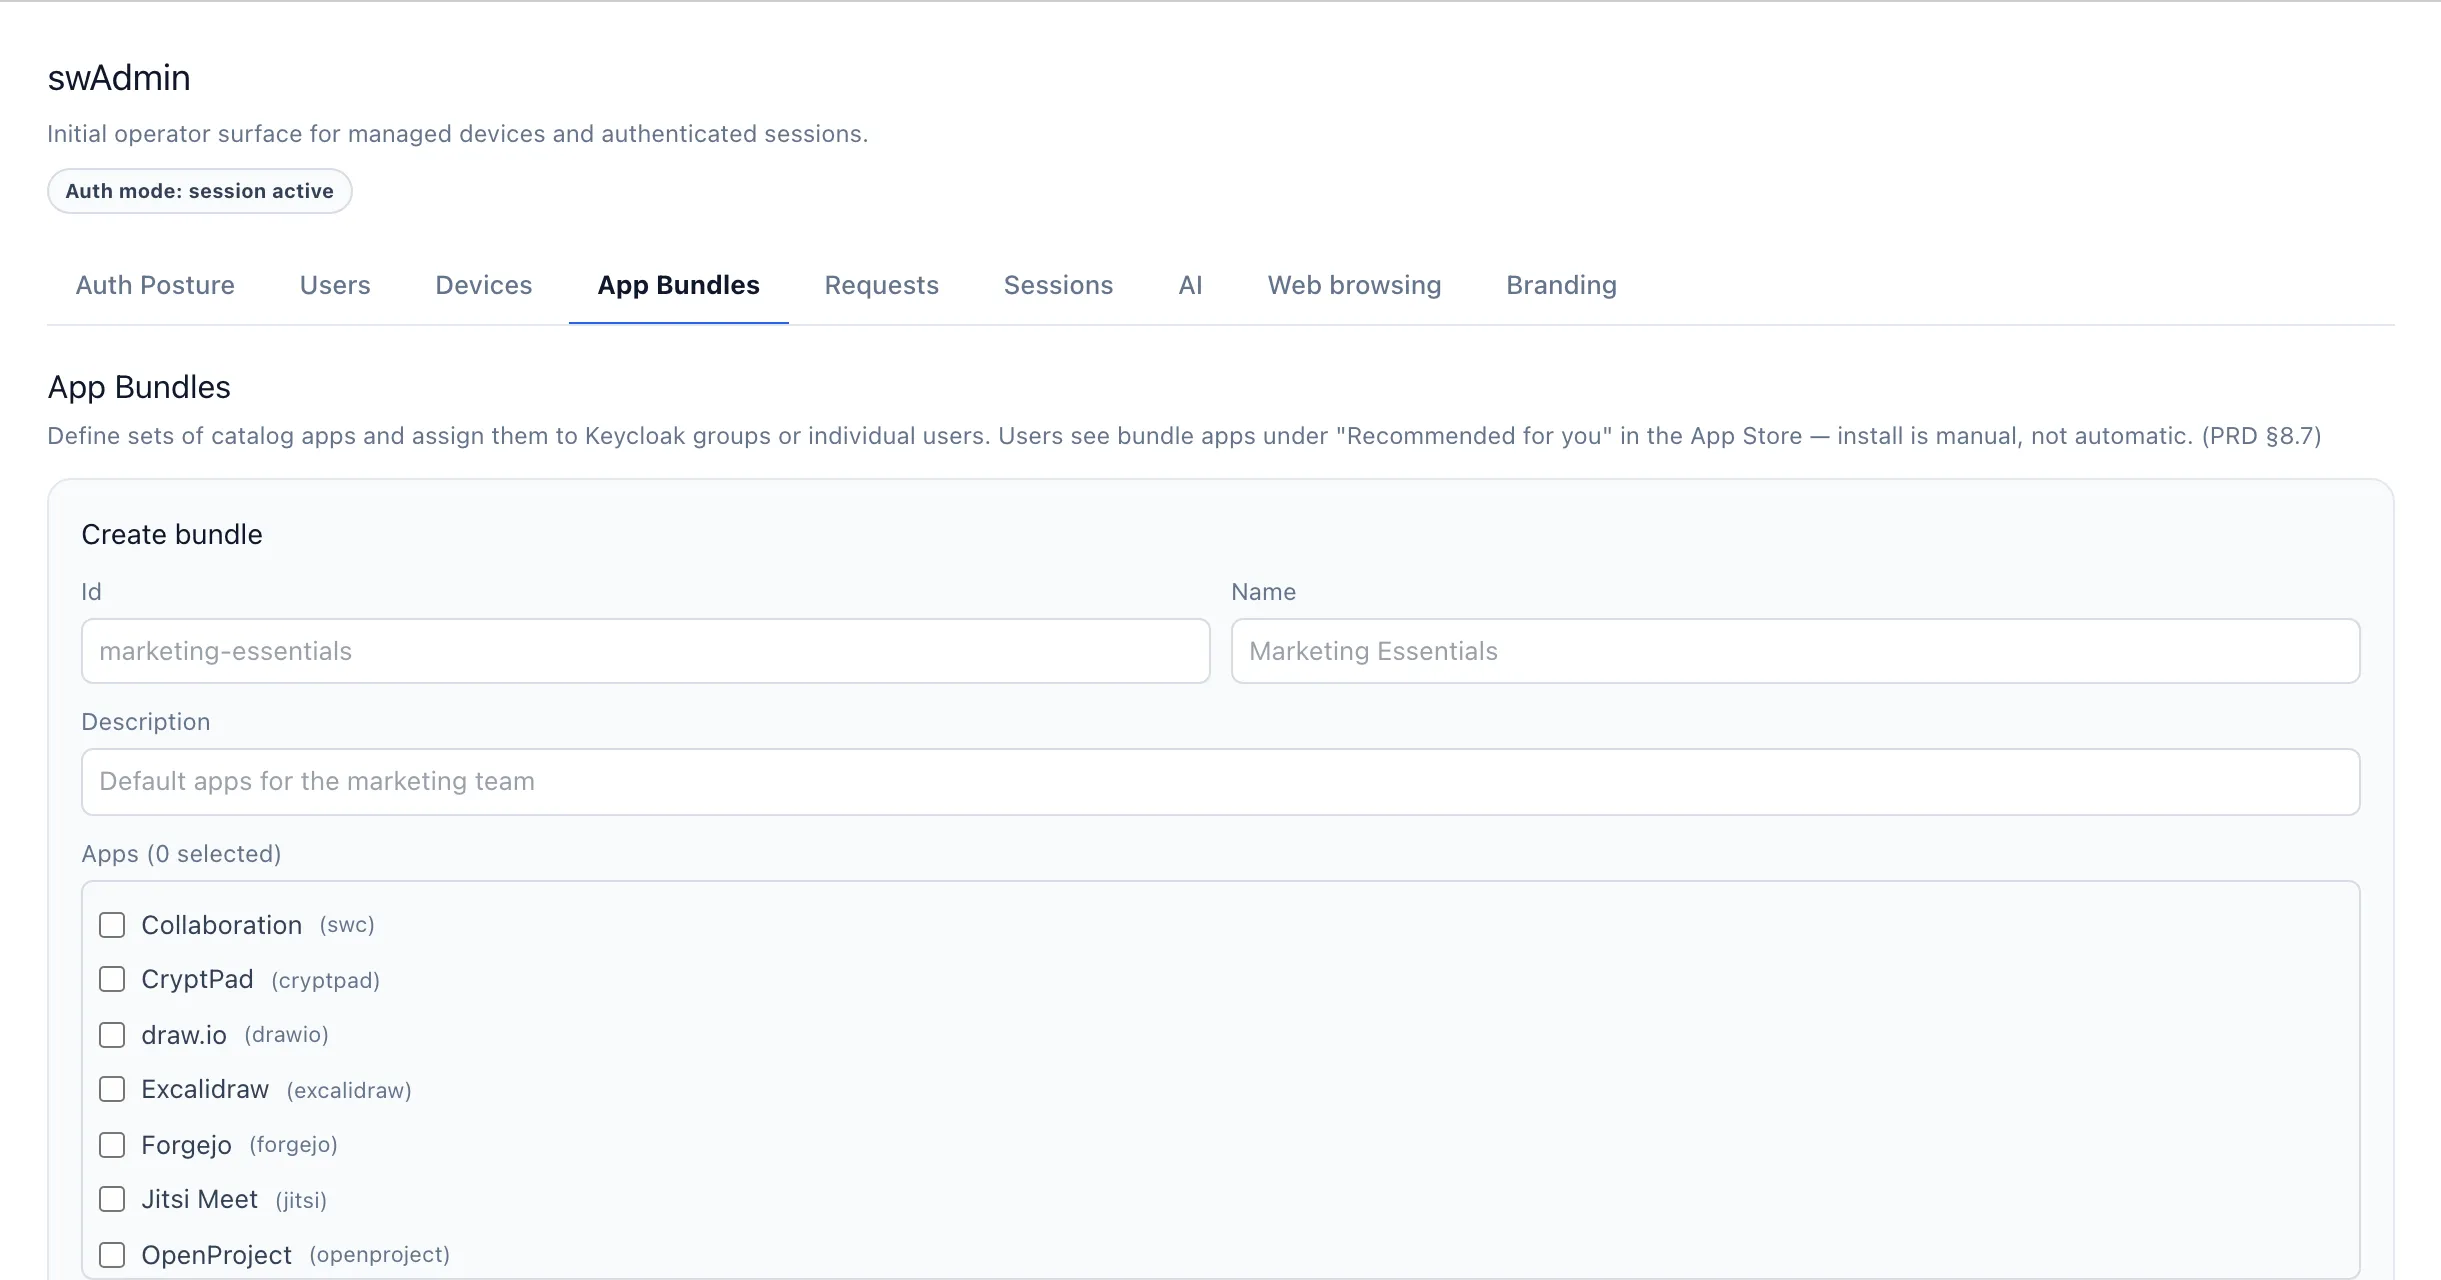
Task: Open the Branding tab
Action: [x=1561, y=285]
